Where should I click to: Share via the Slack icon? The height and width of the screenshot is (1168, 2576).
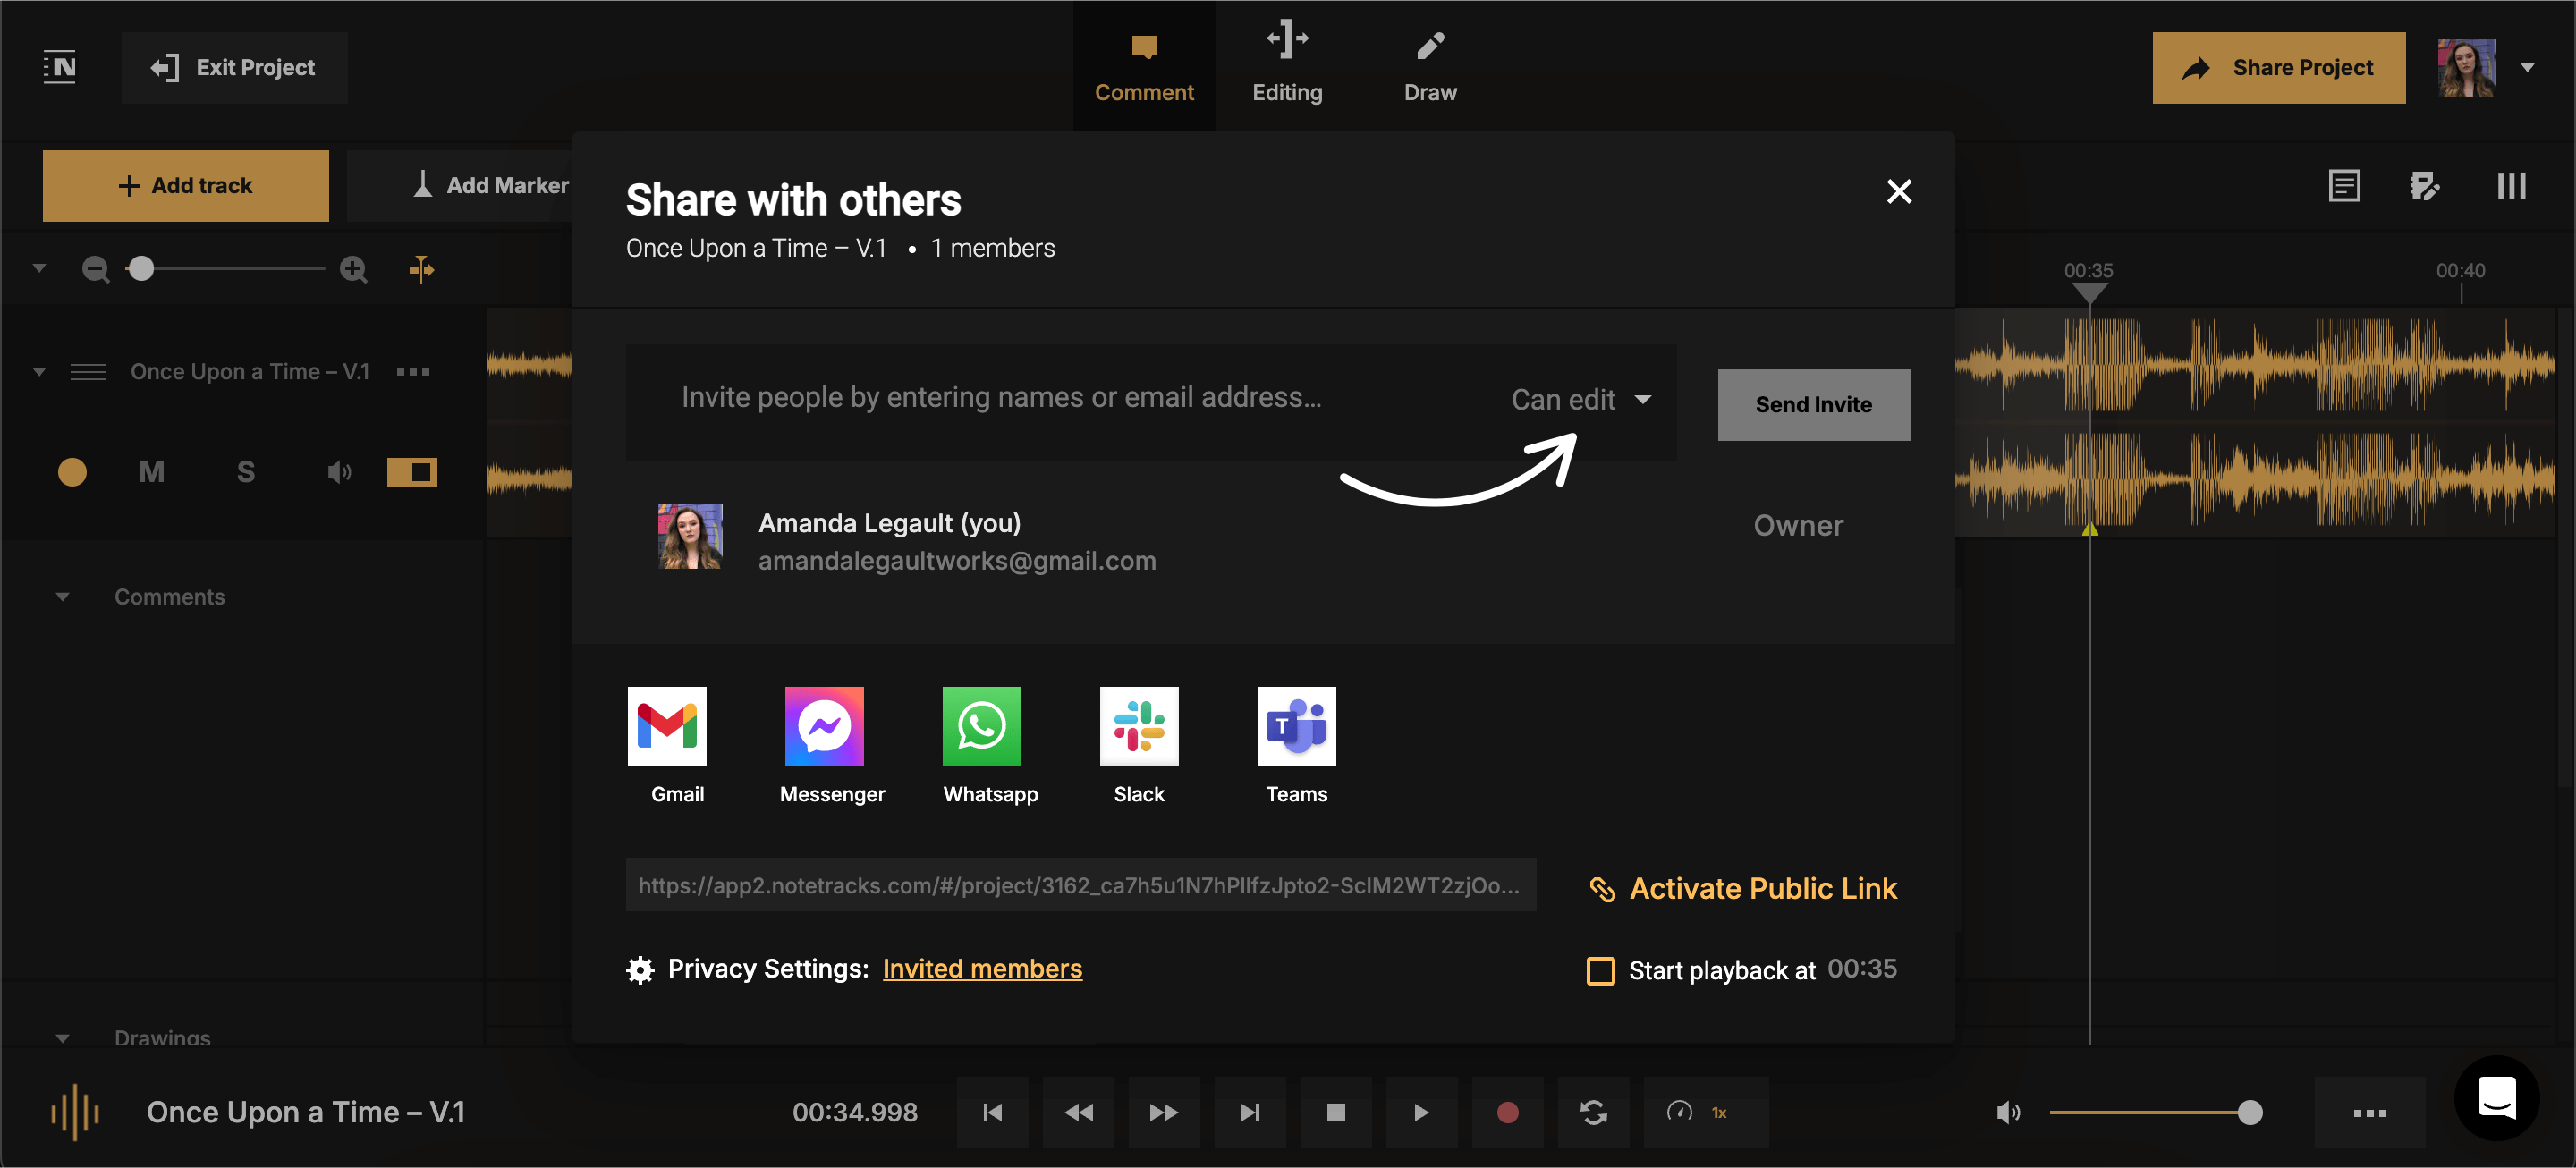(x=1139, y=726)
